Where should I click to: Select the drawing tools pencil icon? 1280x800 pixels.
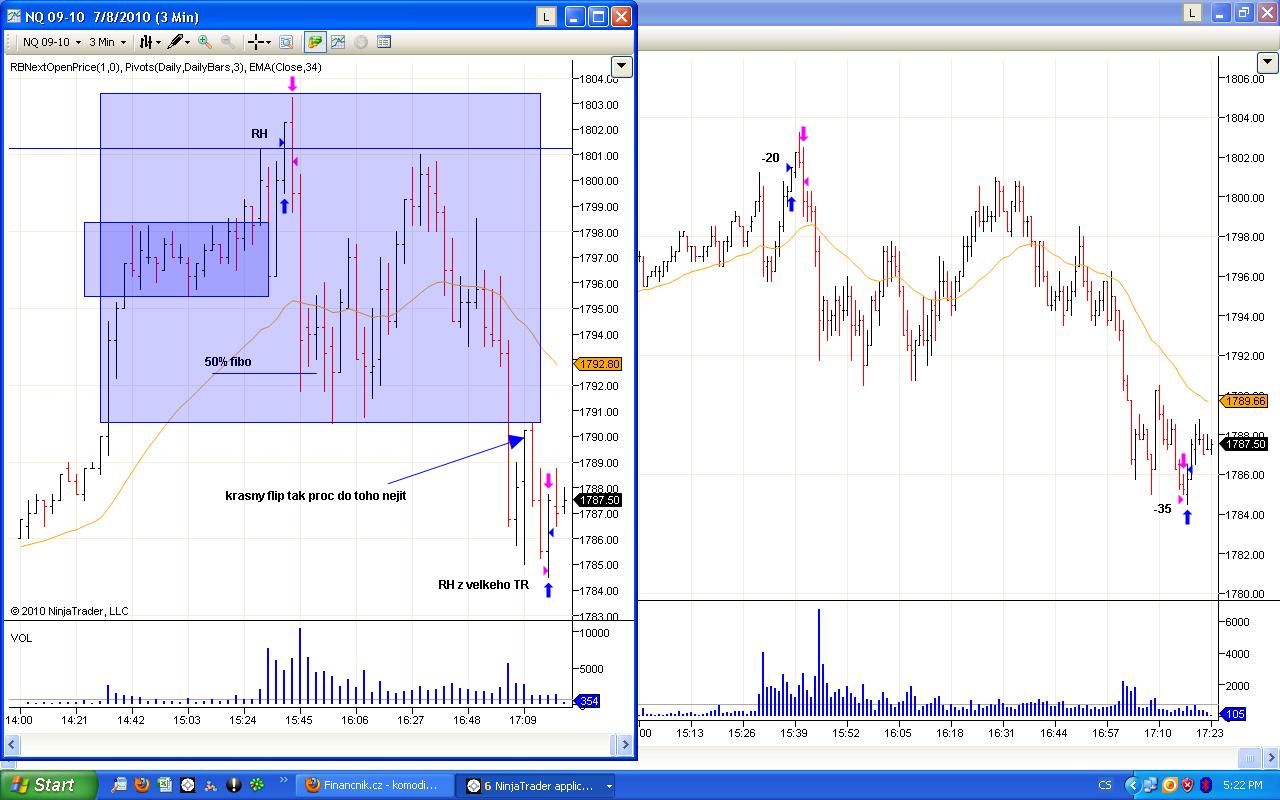coord(178,42)
